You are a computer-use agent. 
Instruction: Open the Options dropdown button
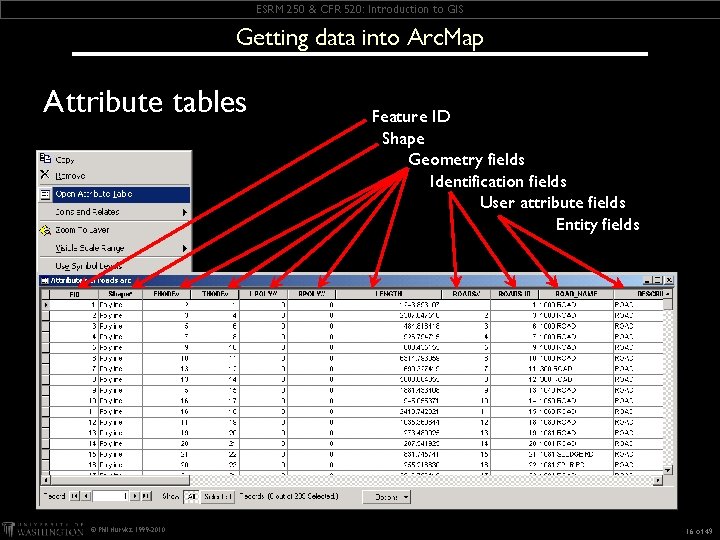click(x=386, y=497)
